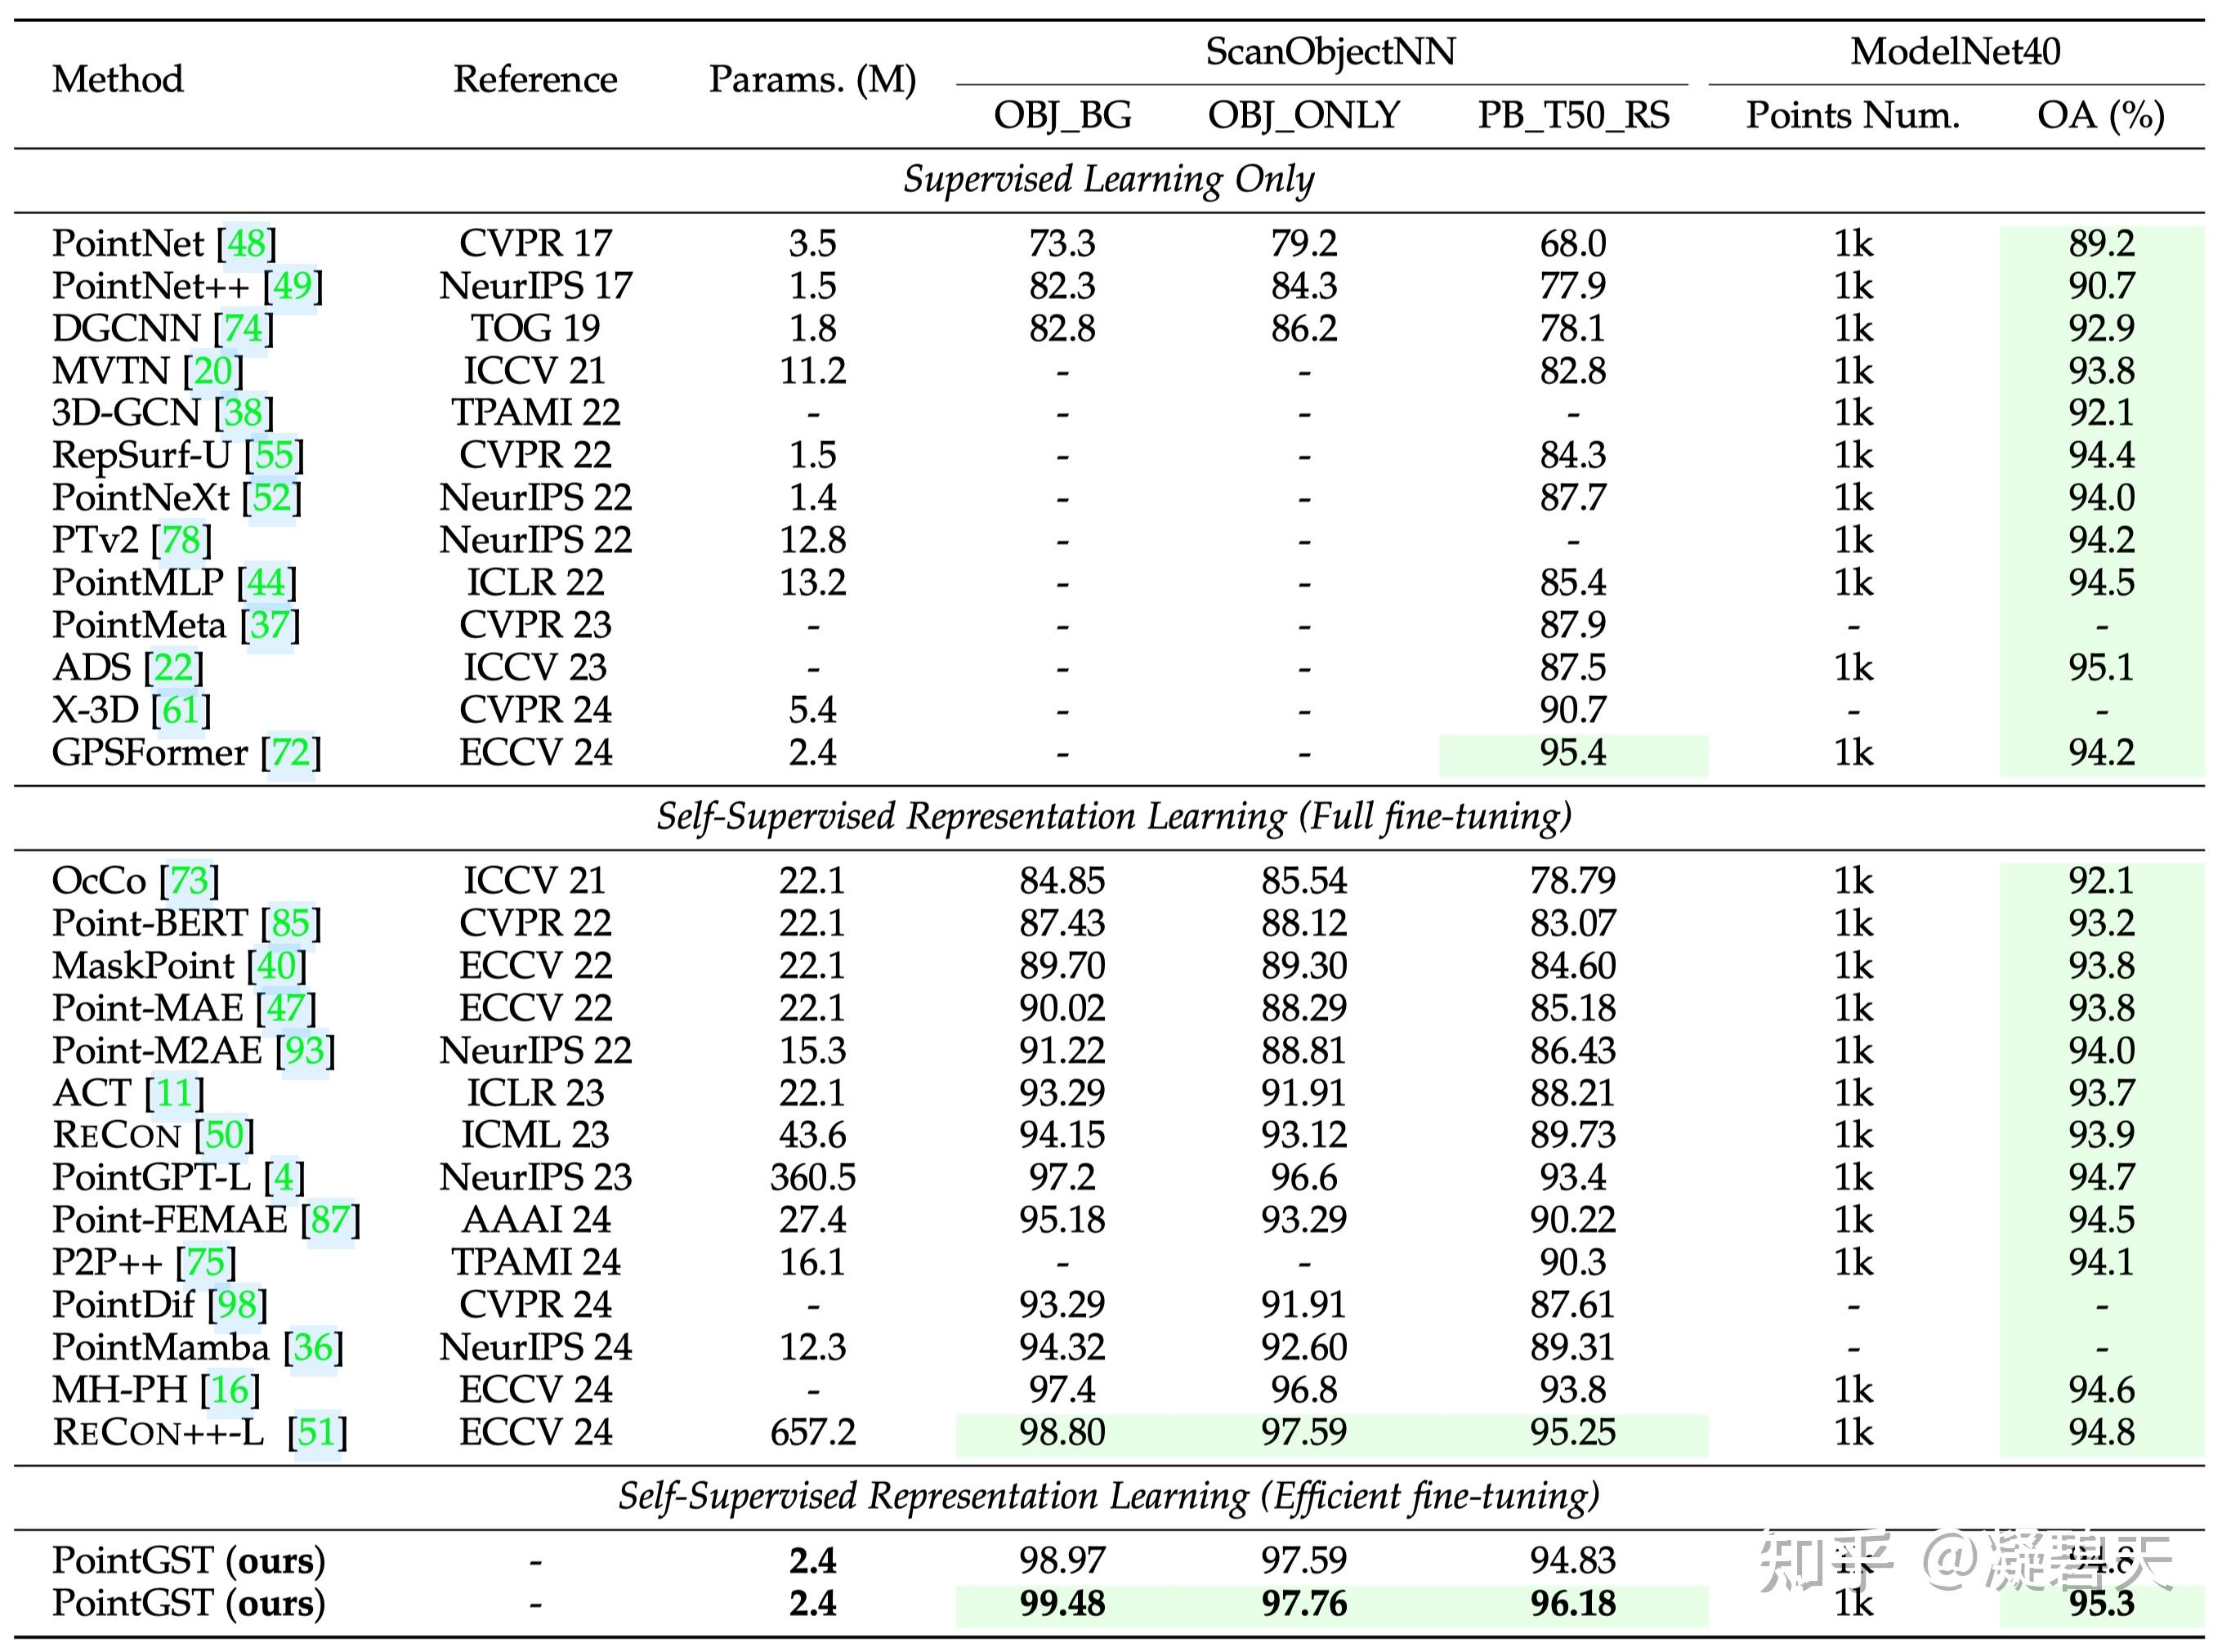The height and width of the screenshot is (1652, 2231).
Task: Open Point-BERT reference 85
Action: [291, 923]
